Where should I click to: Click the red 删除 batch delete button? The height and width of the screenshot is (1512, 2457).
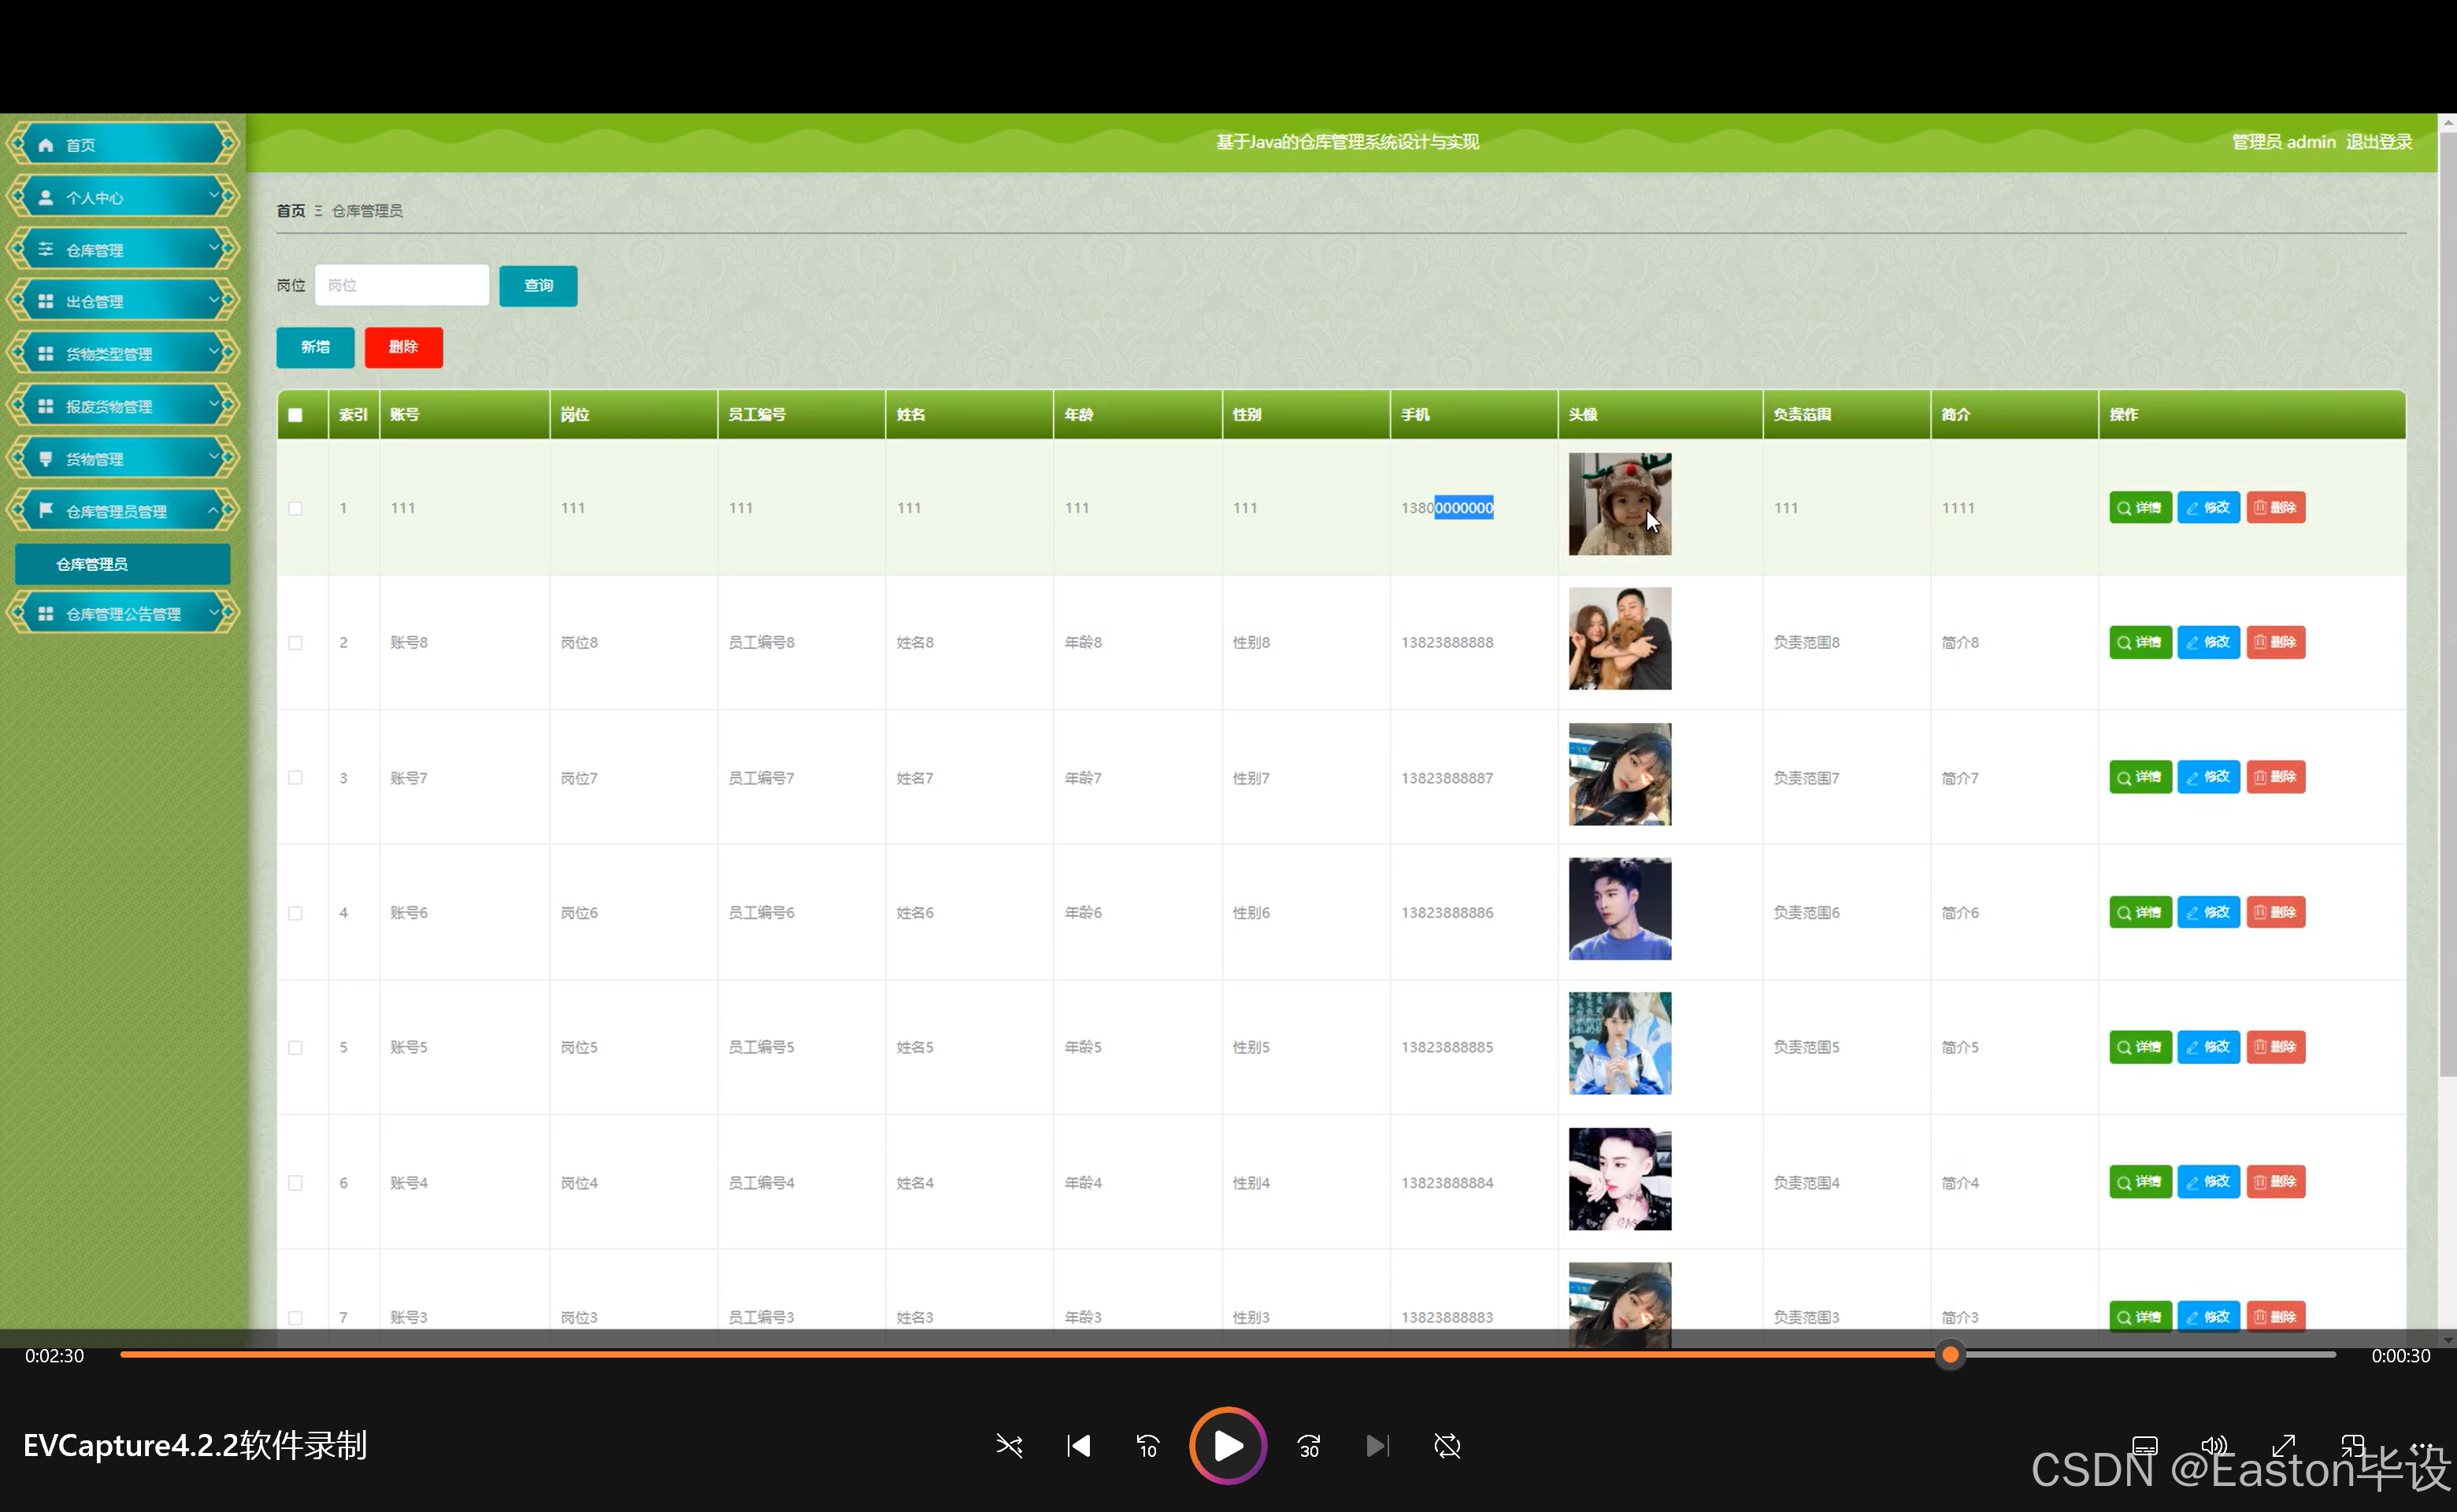pyautogui.click(x=403, y=347)
